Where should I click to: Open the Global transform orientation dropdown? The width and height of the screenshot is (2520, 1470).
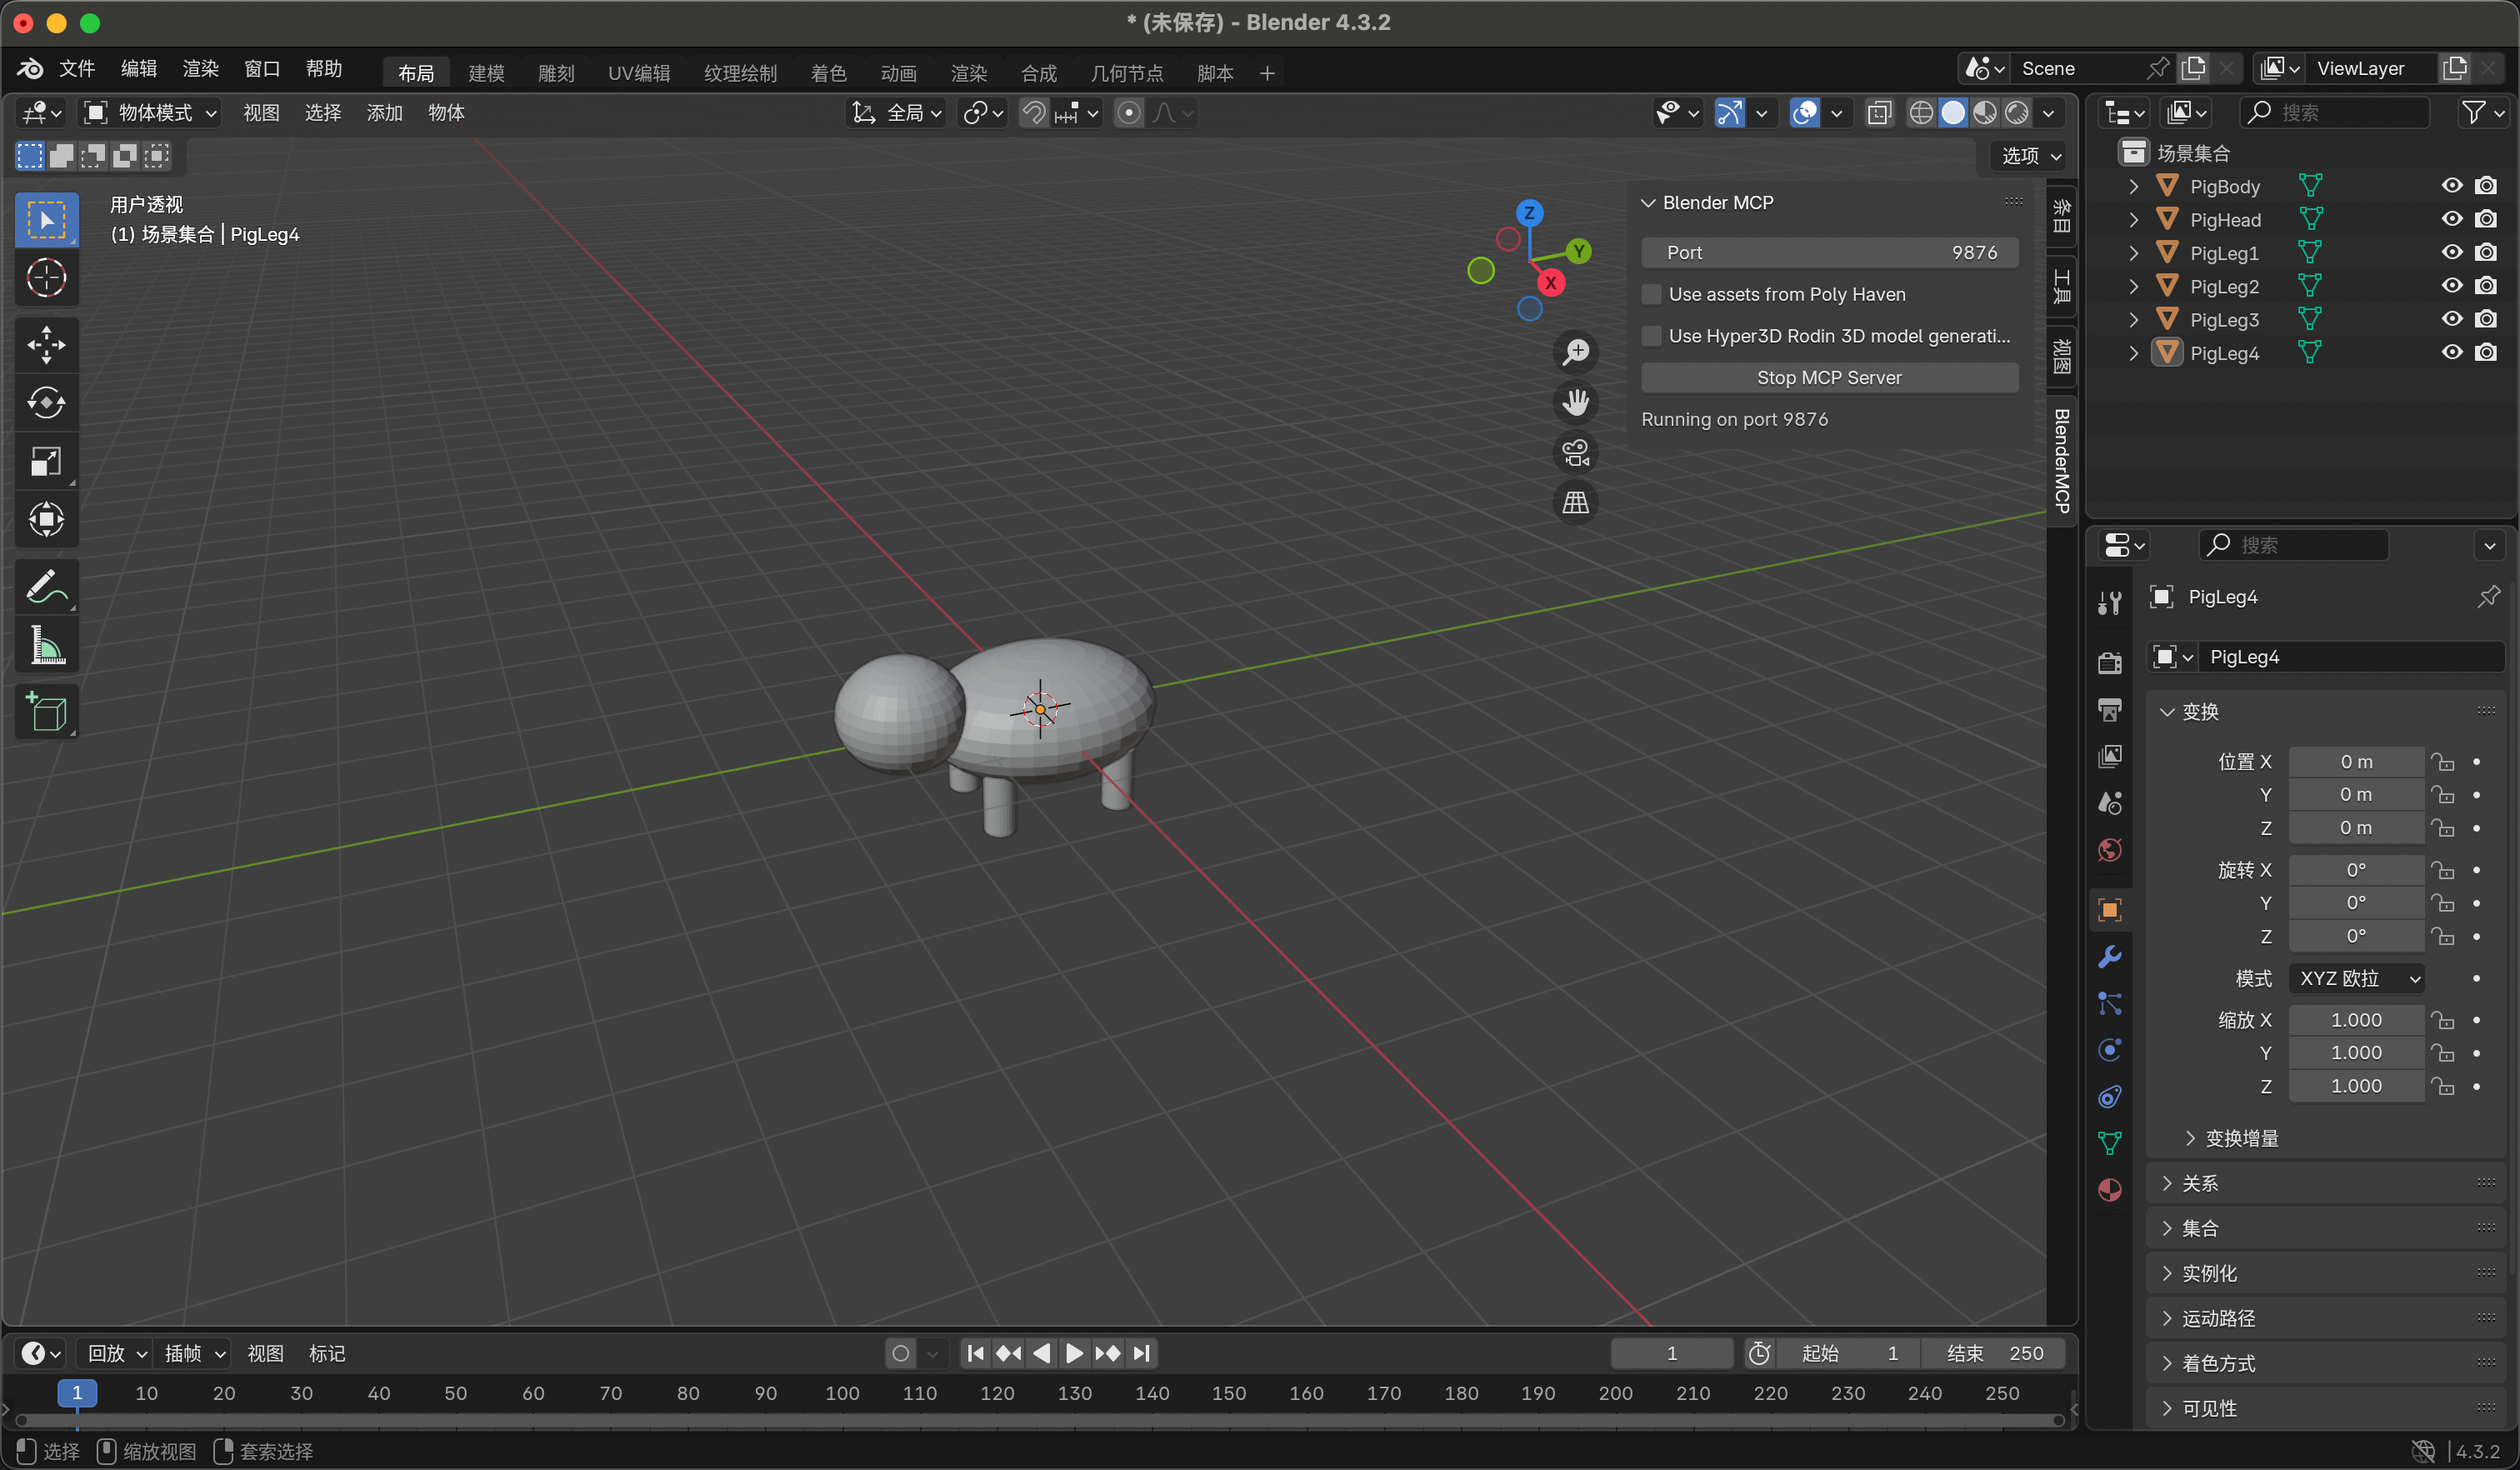(x=896, y=113)
